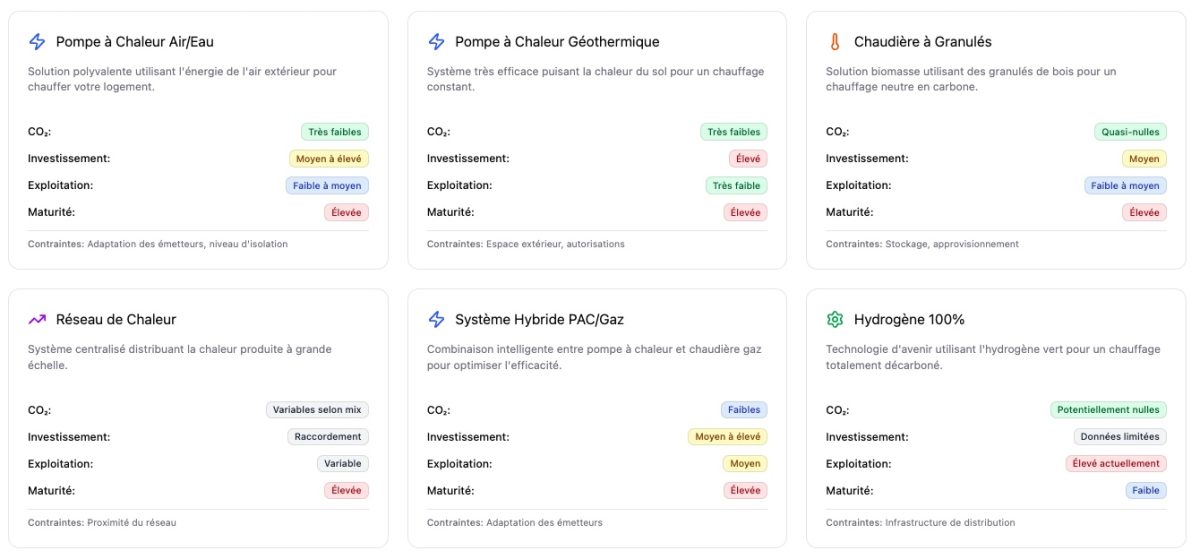Click the Quasi-nulles CO₂ badge
Screen dimensions: 1200x559
pyautogui.click(x=1129, y=131)
